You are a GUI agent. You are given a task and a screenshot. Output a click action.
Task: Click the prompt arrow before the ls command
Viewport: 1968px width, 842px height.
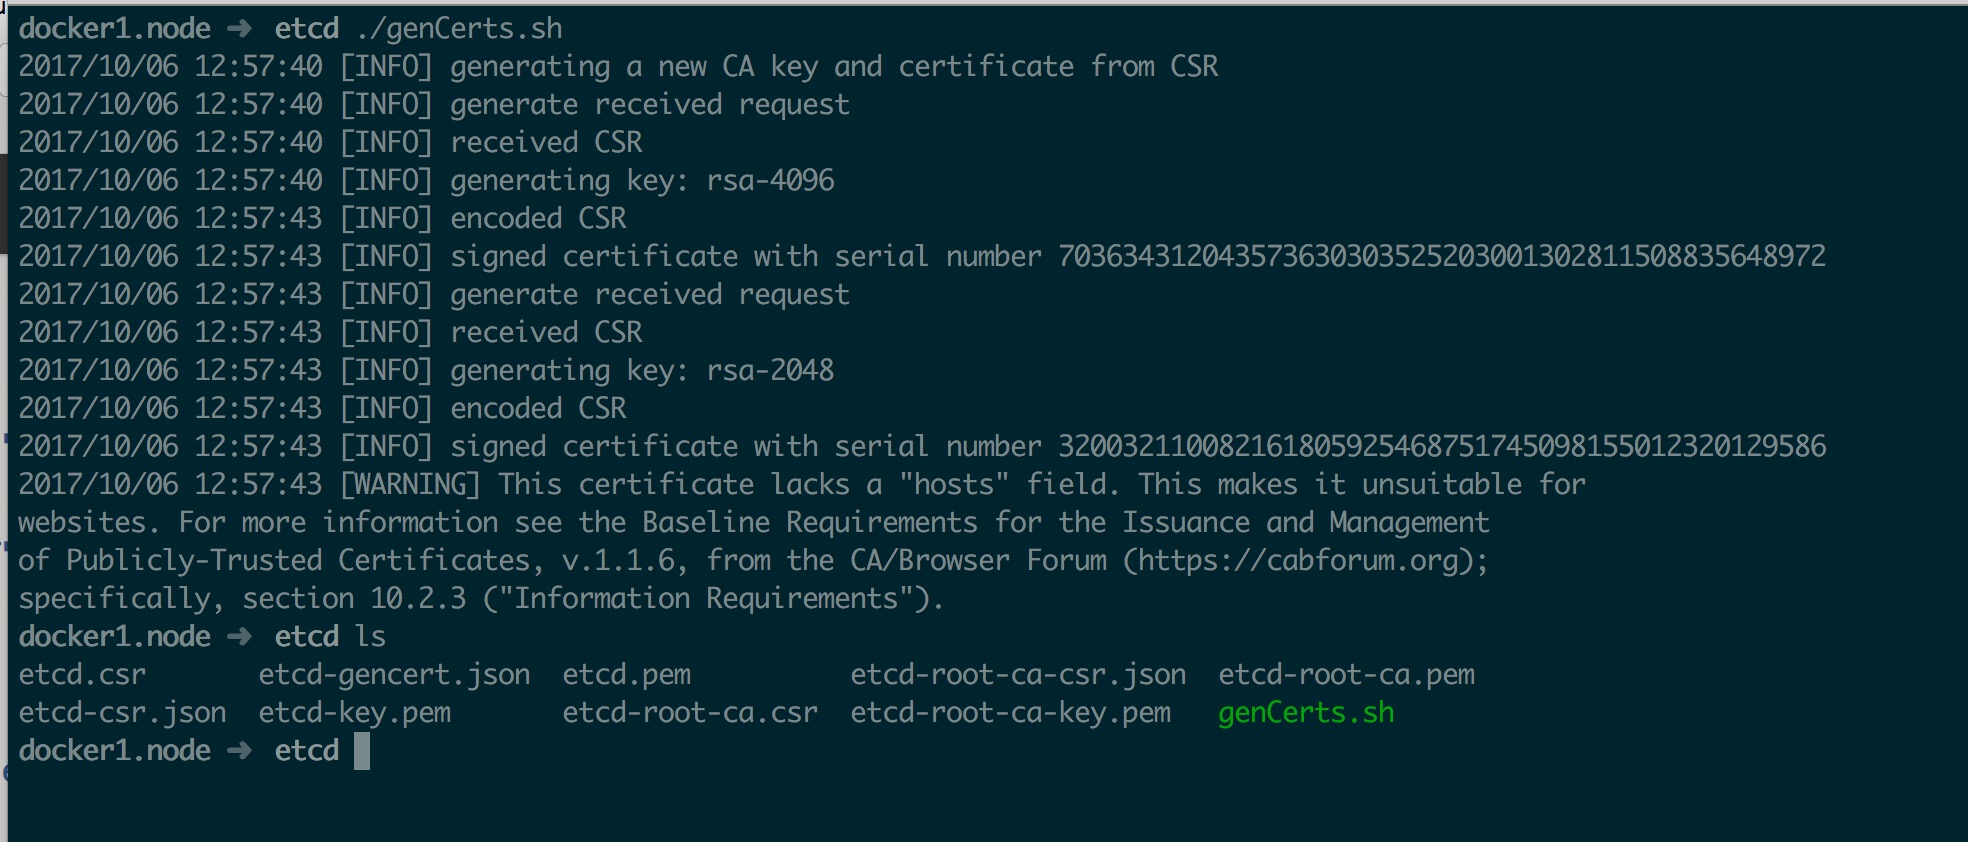click(239, 637)
